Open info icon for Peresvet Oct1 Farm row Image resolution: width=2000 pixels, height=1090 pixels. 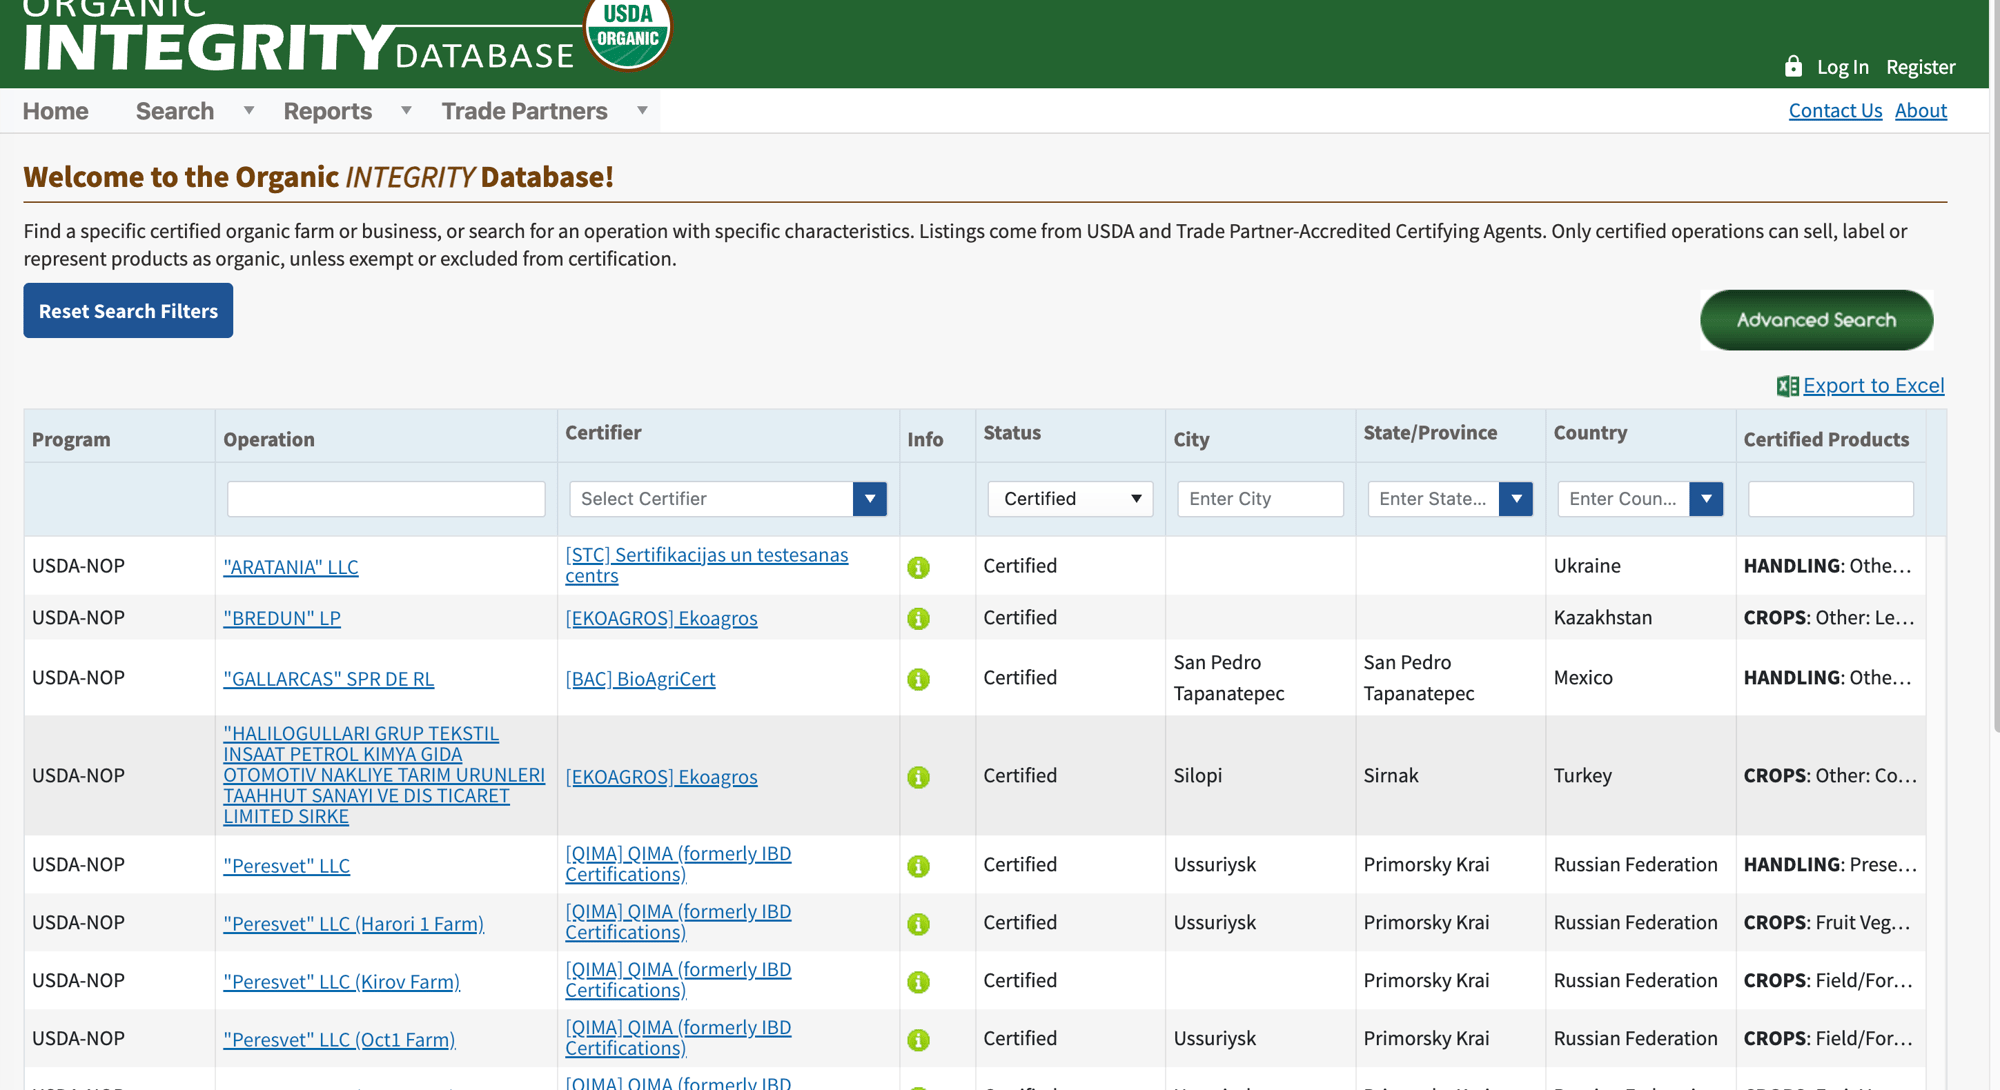918,1040
